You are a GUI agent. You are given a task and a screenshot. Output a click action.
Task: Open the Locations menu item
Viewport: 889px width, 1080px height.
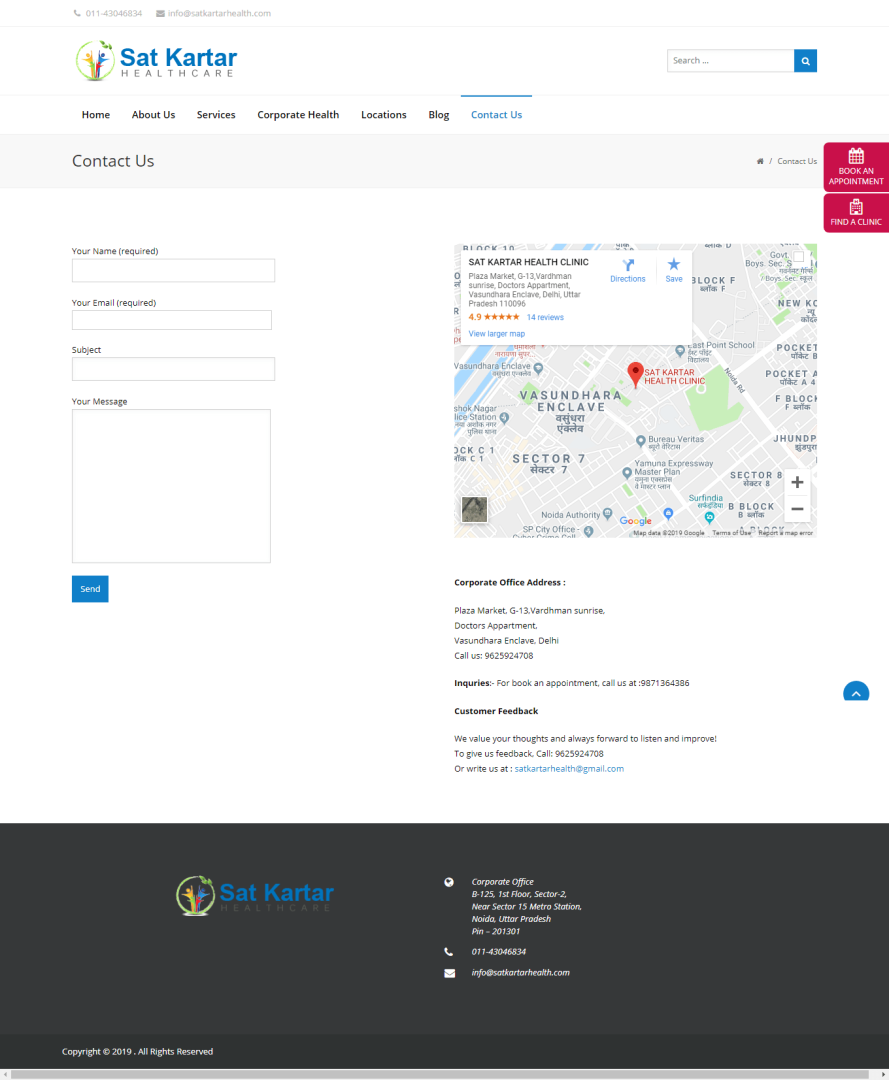pyautogui.click(x=384, y=115)
